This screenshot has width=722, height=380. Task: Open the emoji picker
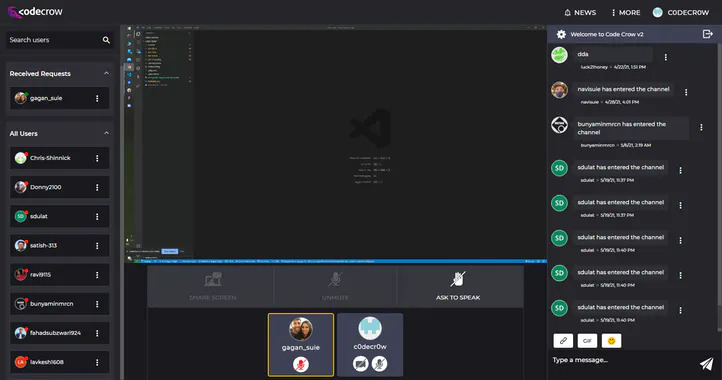611,341
